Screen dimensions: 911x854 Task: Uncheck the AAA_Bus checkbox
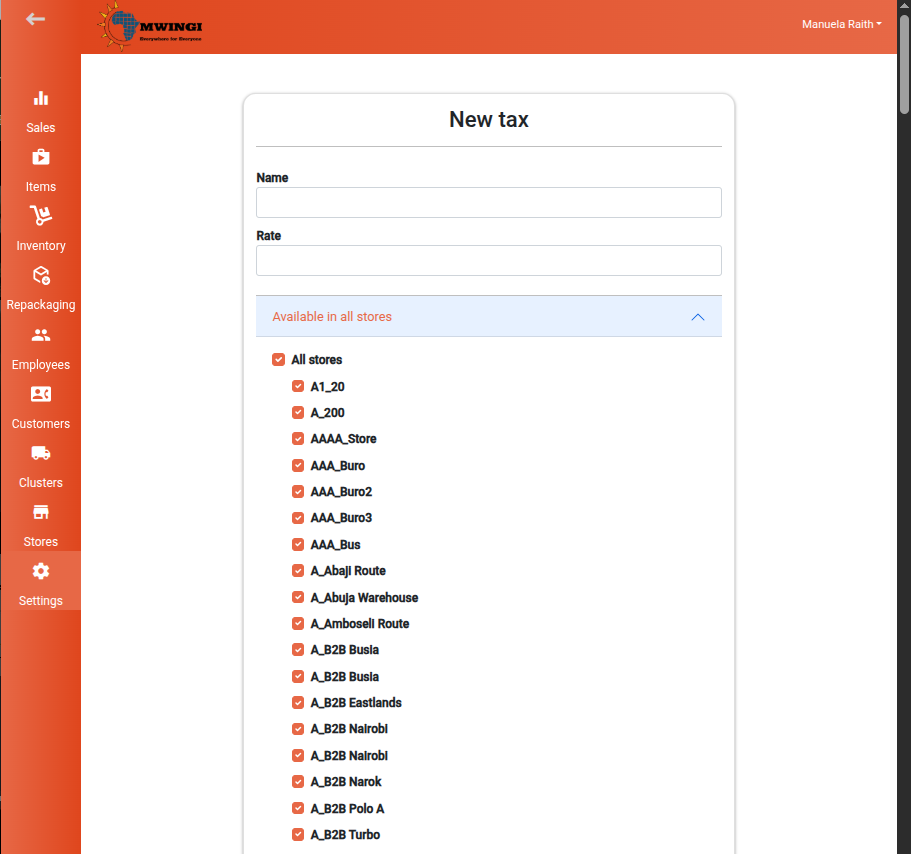tap(298, 544)
